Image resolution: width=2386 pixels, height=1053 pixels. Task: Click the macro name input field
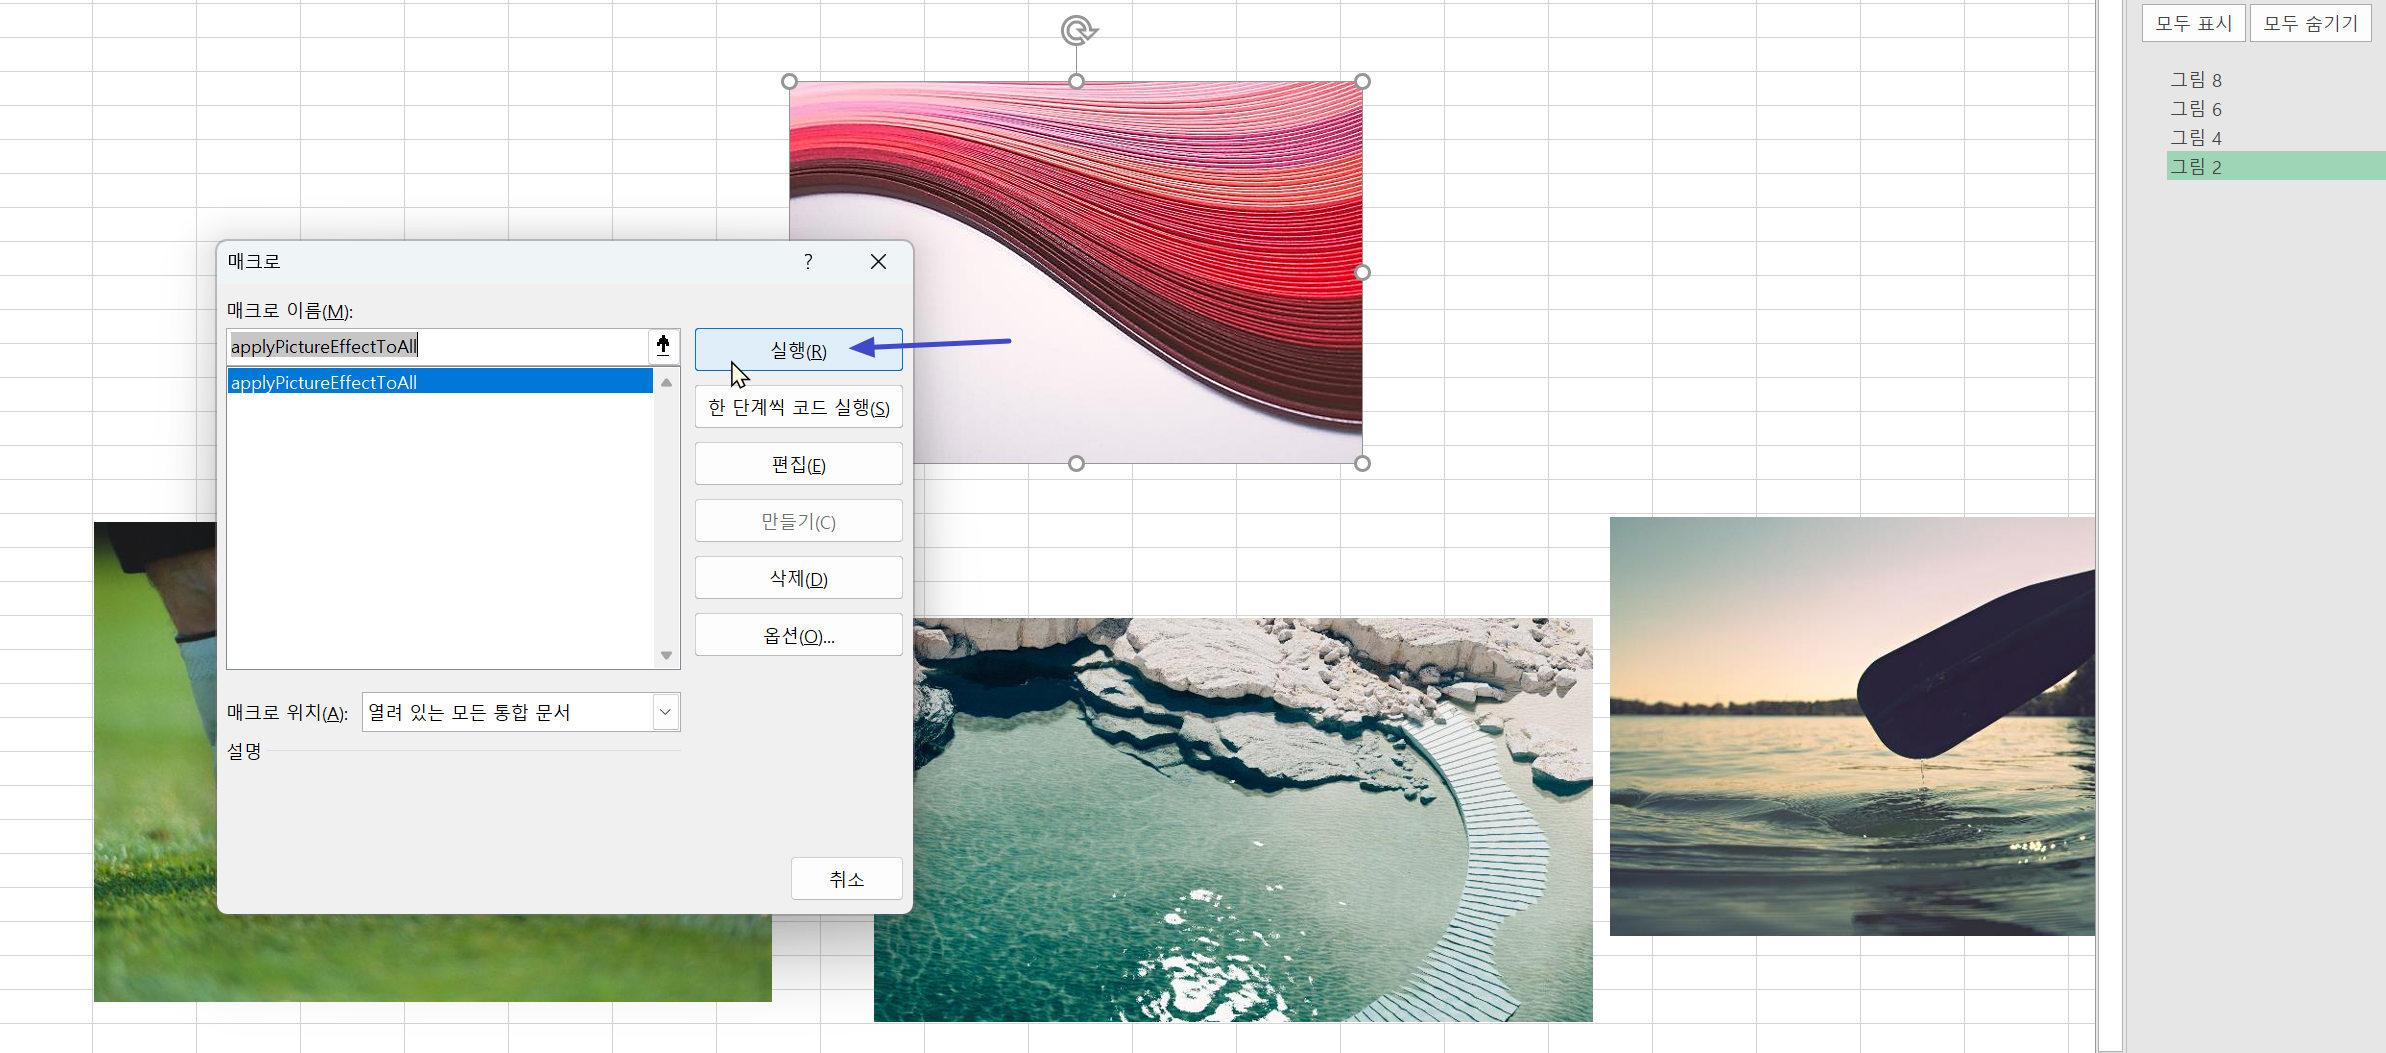click(436, 346)
